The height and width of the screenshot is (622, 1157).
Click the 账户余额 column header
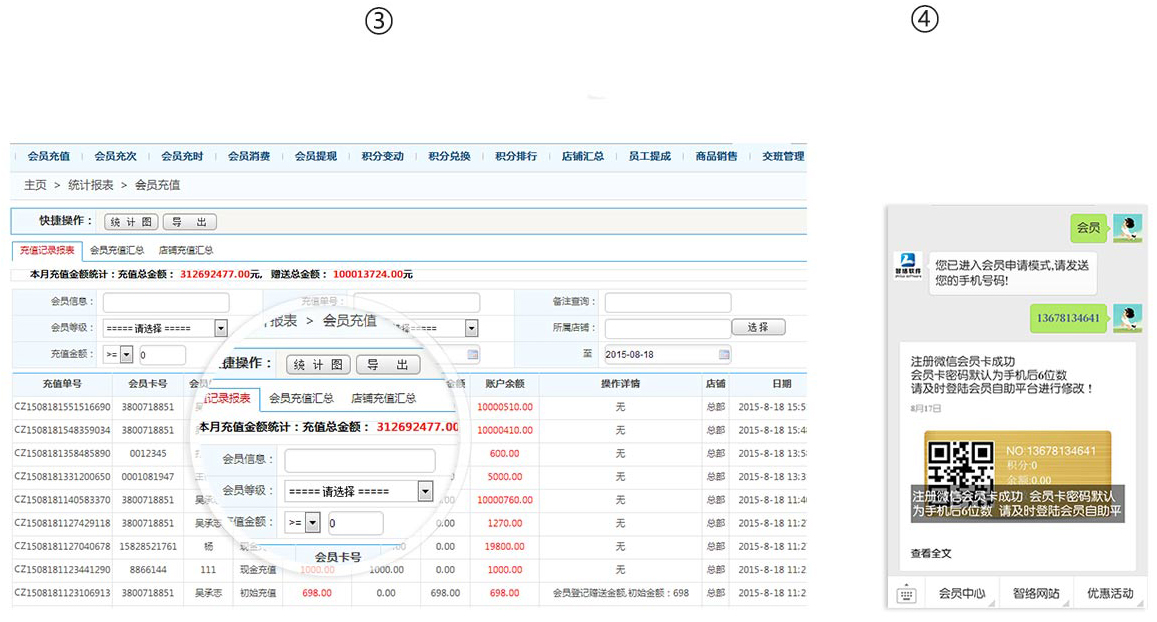[x=505, y=384]
